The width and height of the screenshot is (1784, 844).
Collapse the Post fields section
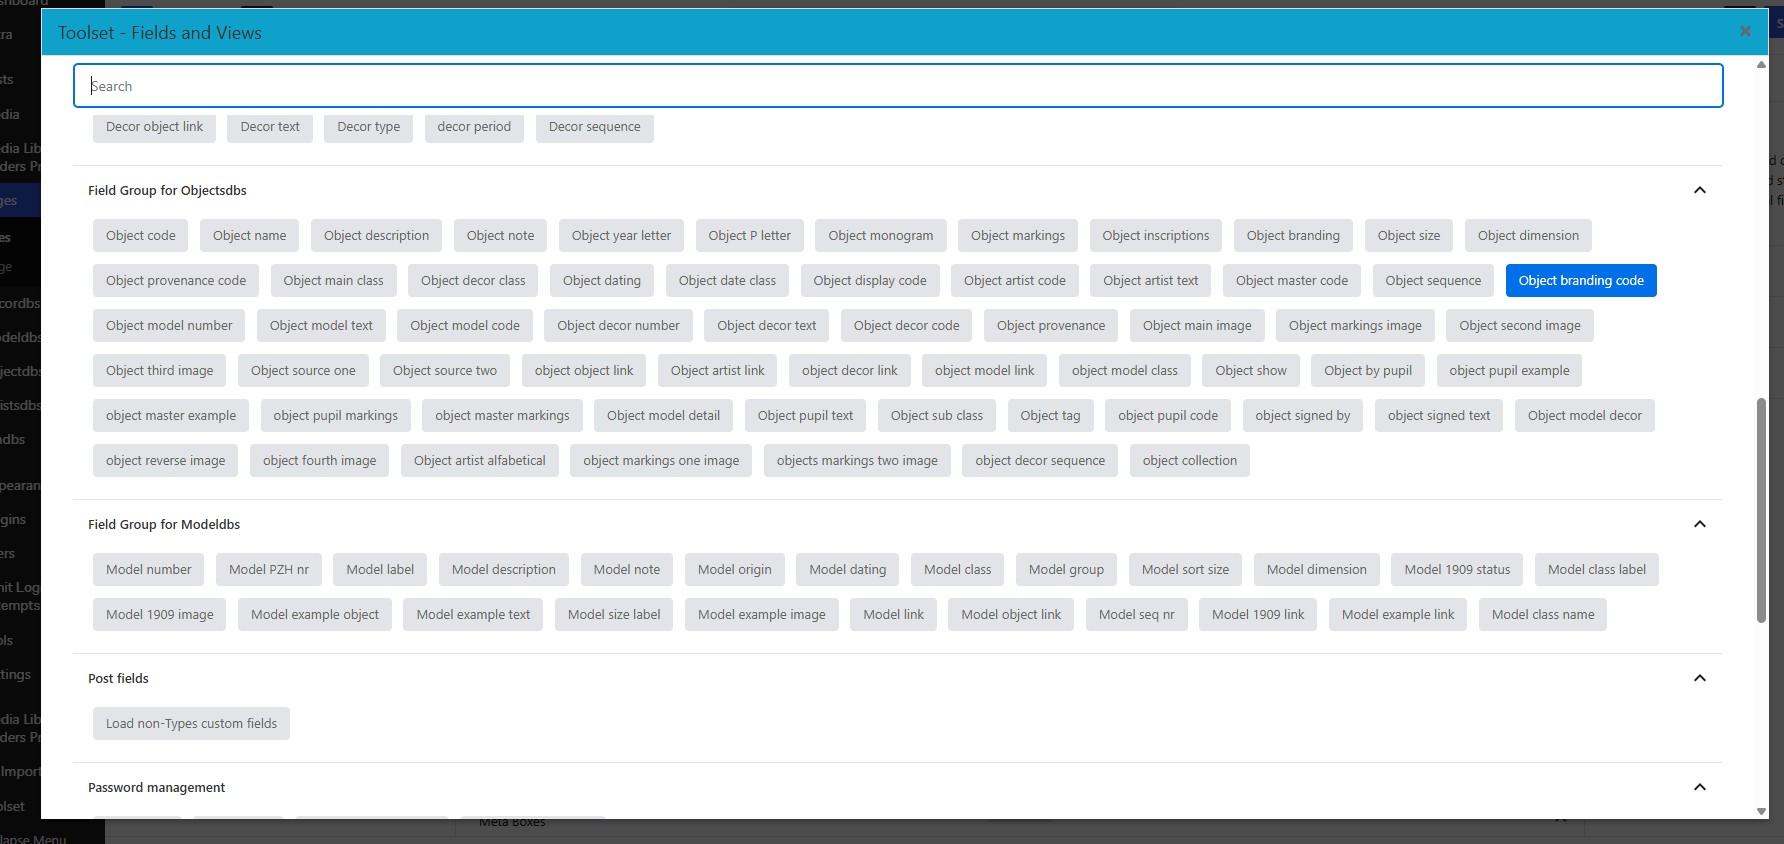1699,678
